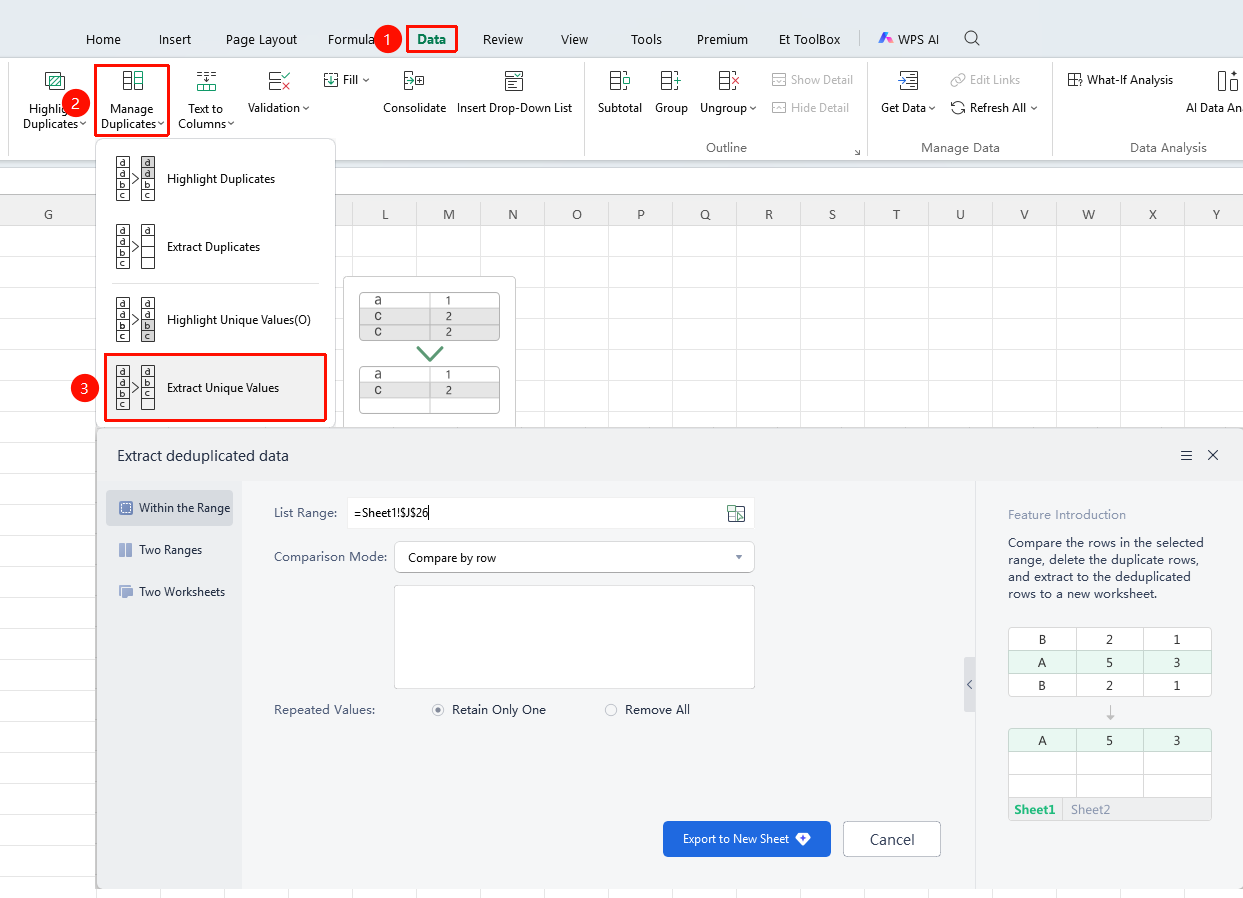Open the Review tab
Image resolution: width=1243 pixels, height=898 pixels.
click(503, 40)
